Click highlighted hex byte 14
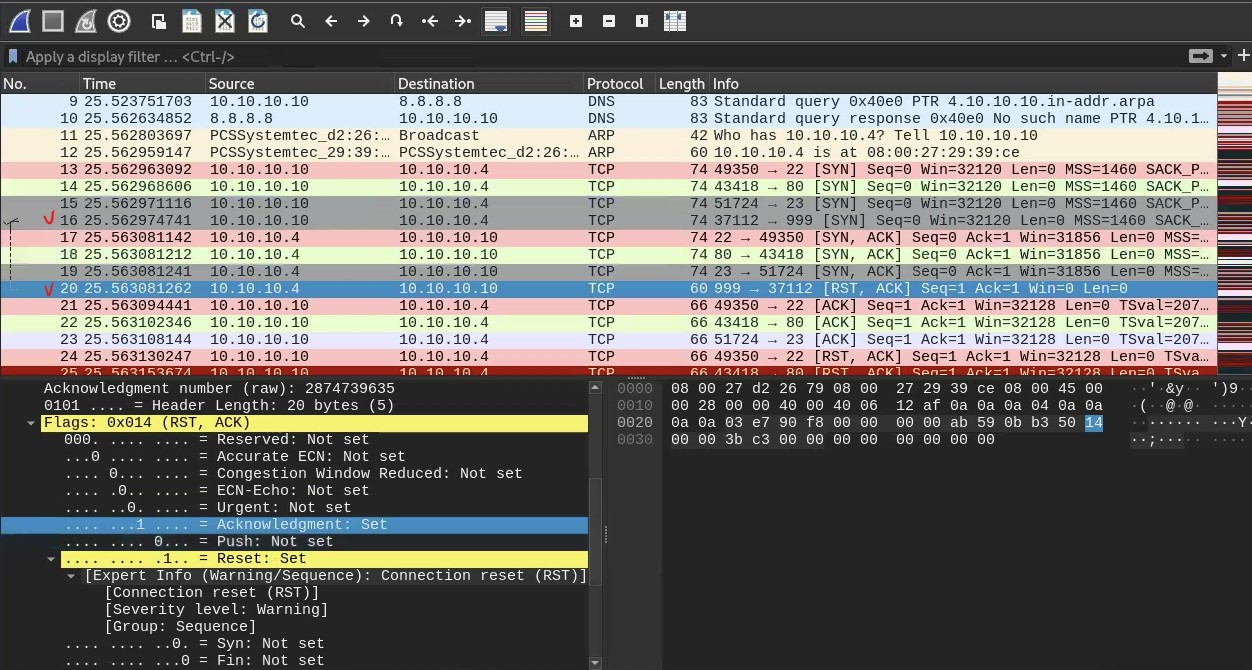 click(x=1093, y=423)
